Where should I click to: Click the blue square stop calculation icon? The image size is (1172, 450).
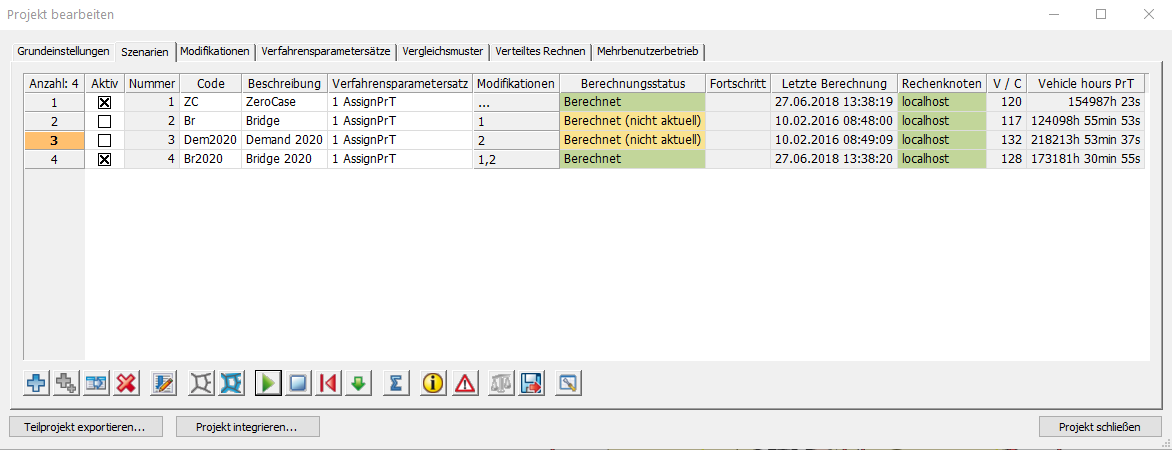pos(298,383)
